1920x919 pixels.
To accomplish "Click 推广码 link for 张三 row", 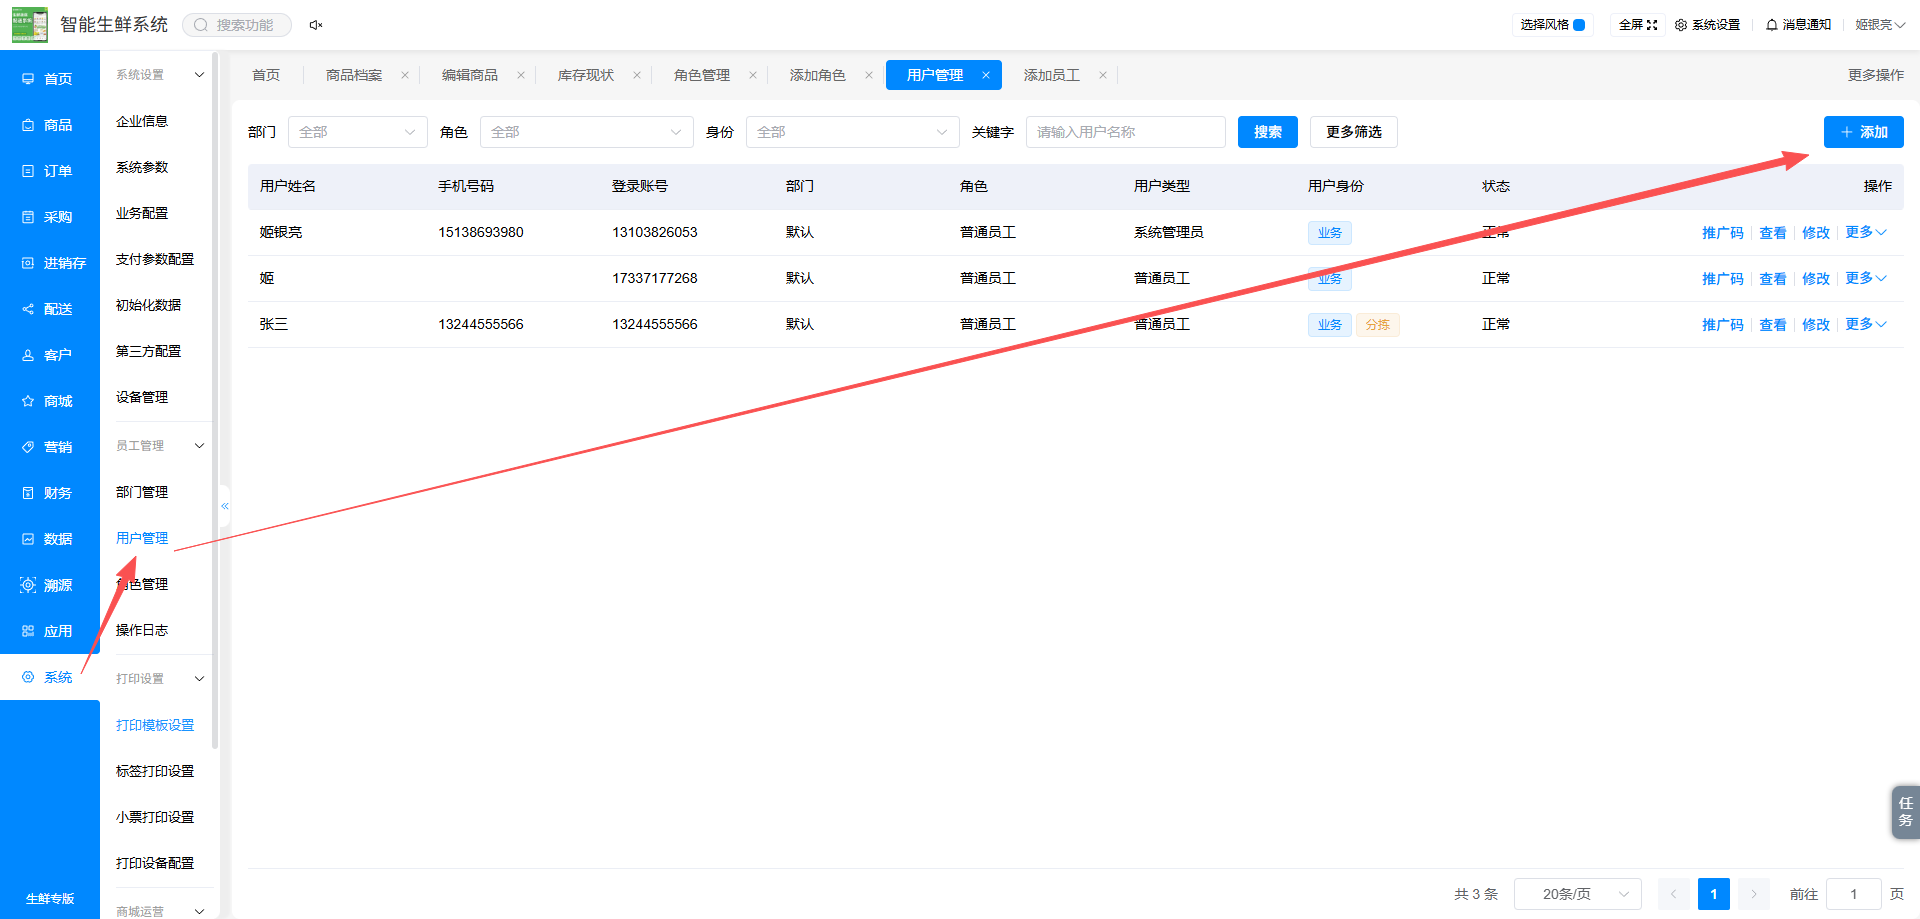I will click(1722, 325).
